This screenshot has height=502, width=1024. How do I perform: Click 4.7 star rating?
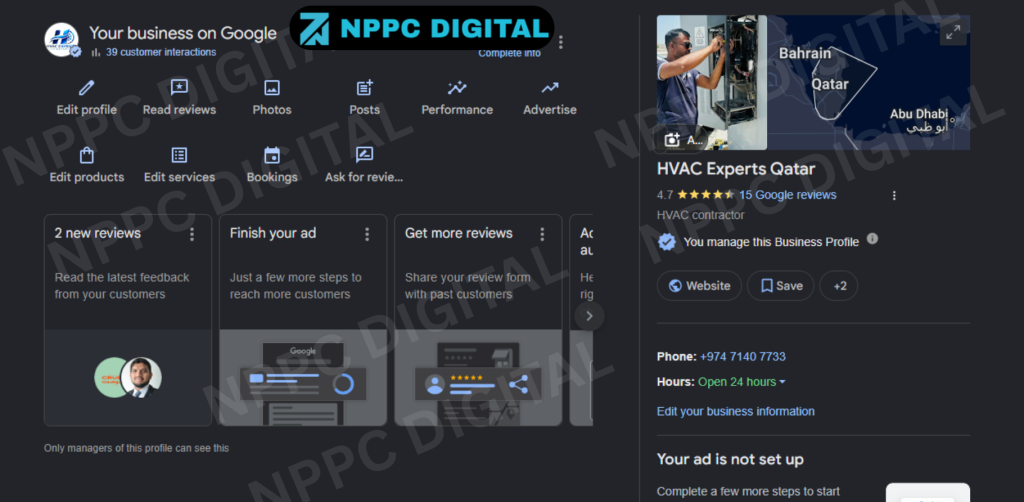pos(696,195)
